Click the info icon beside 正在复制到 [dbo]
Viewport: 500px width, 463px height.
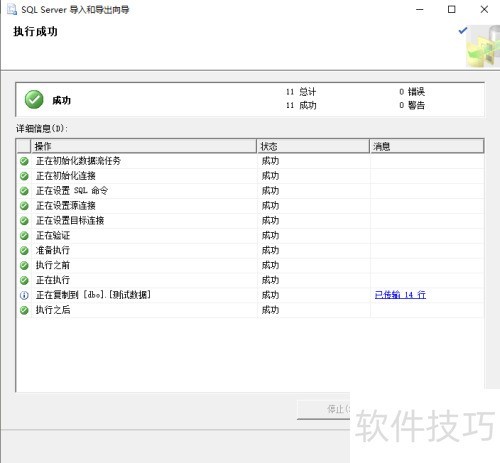pos(24,295)
